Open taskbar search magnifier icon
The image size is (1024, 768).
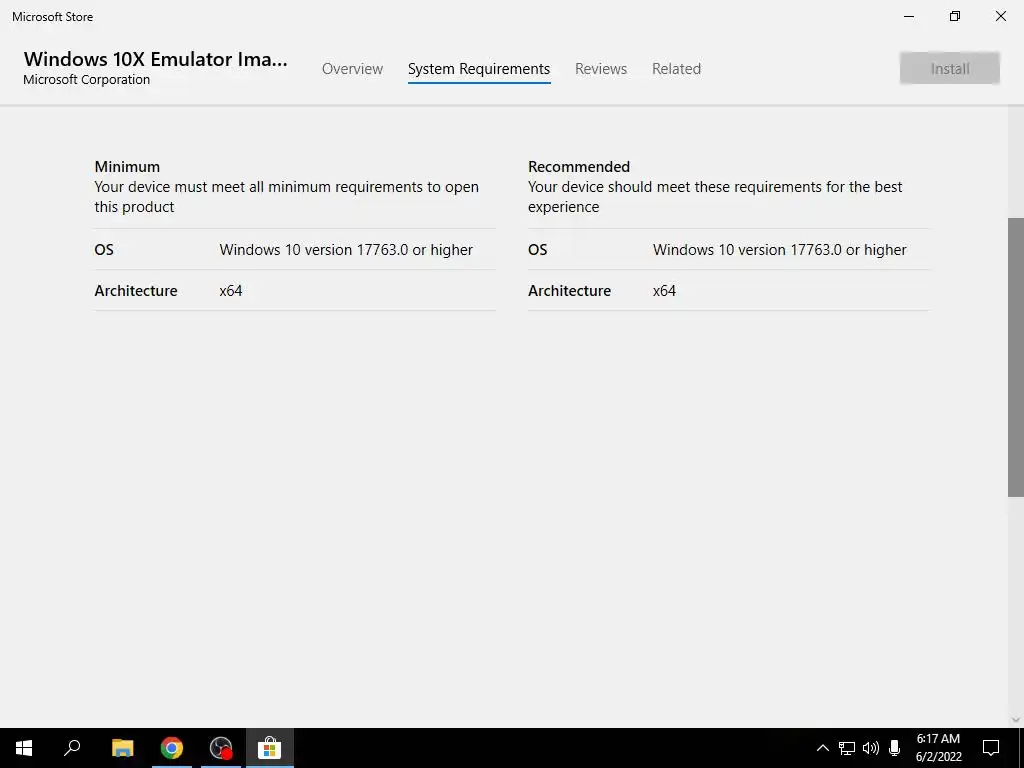[72, 748]
